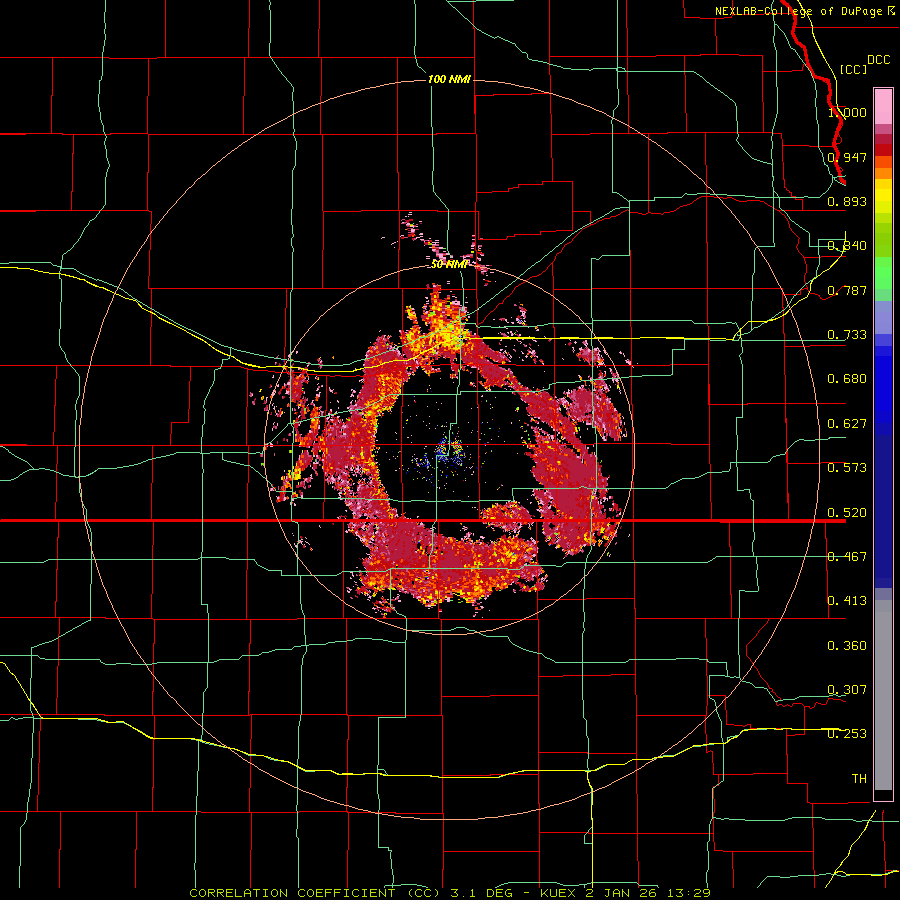Select the 0.307 scale value
Screen dimensions: 900x900
pyautogui.click(x=847, y=690)
